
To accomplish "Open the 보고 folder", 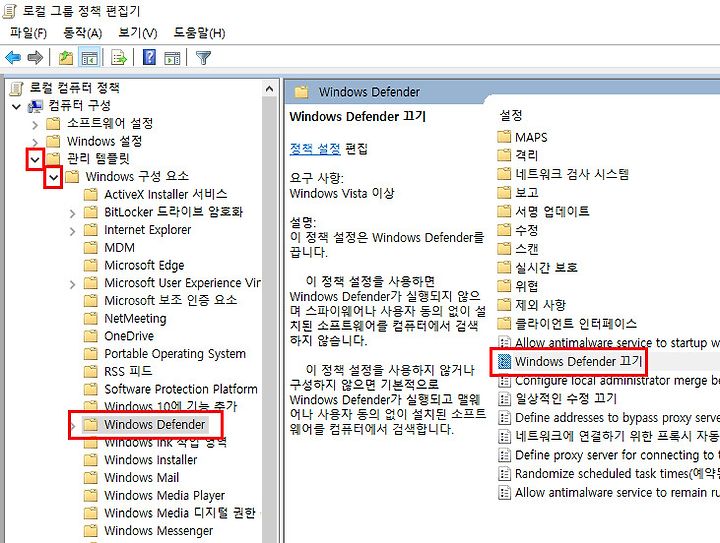I will click(518, 193).
